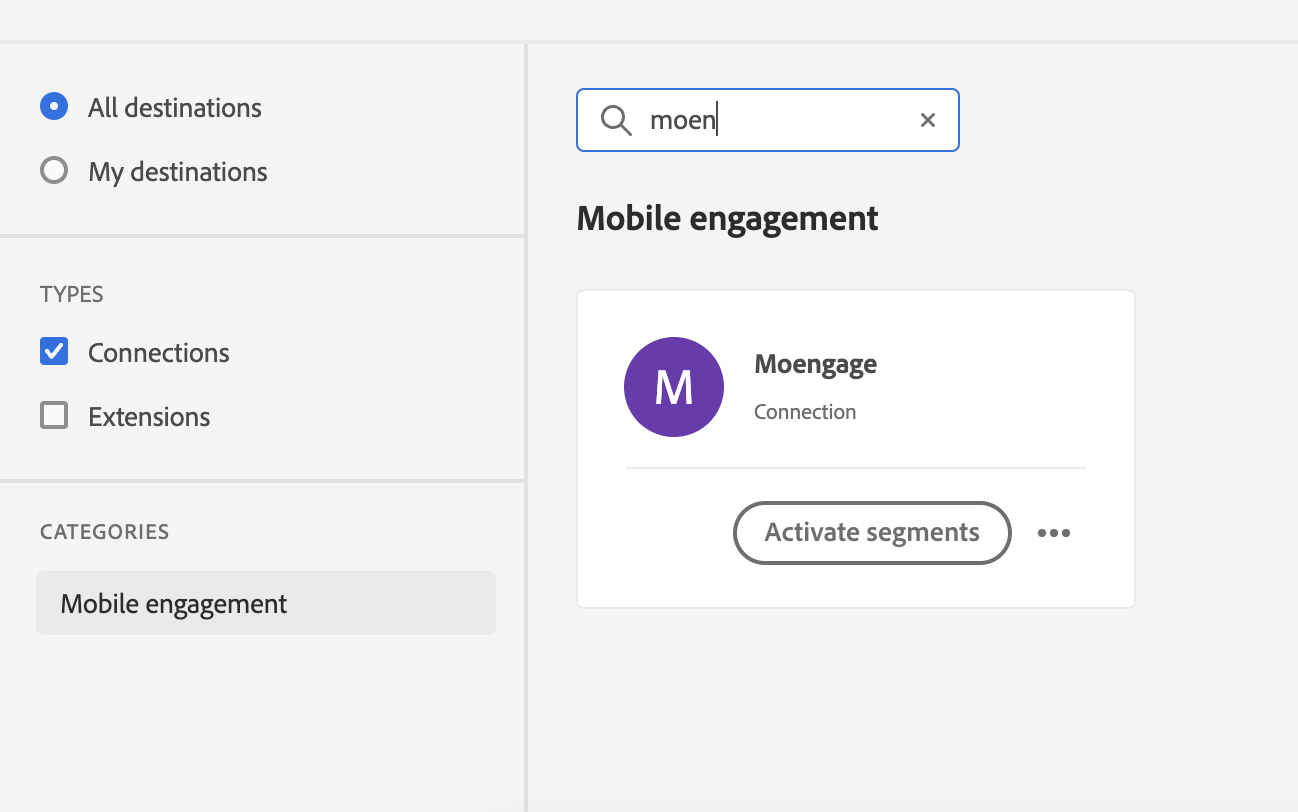This screenshot has width=1298, height=812.
Task: Clear the search field with the X
Action: tap(928, 120)
